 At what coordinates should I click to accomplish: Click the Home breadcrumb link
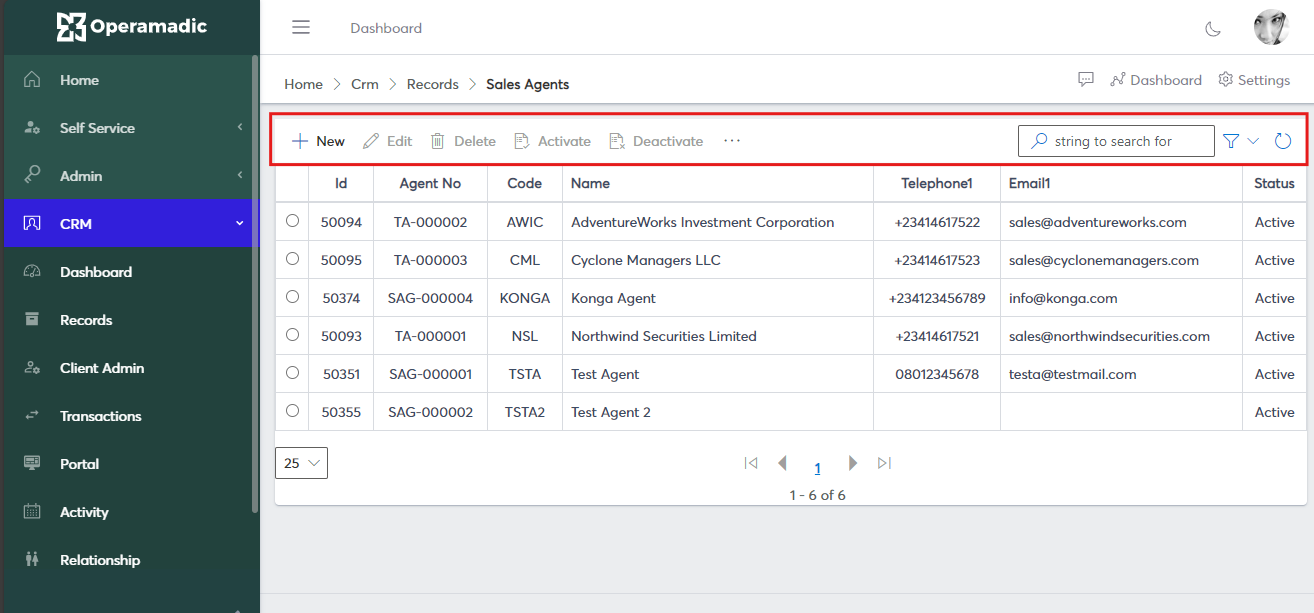(303, 84)
